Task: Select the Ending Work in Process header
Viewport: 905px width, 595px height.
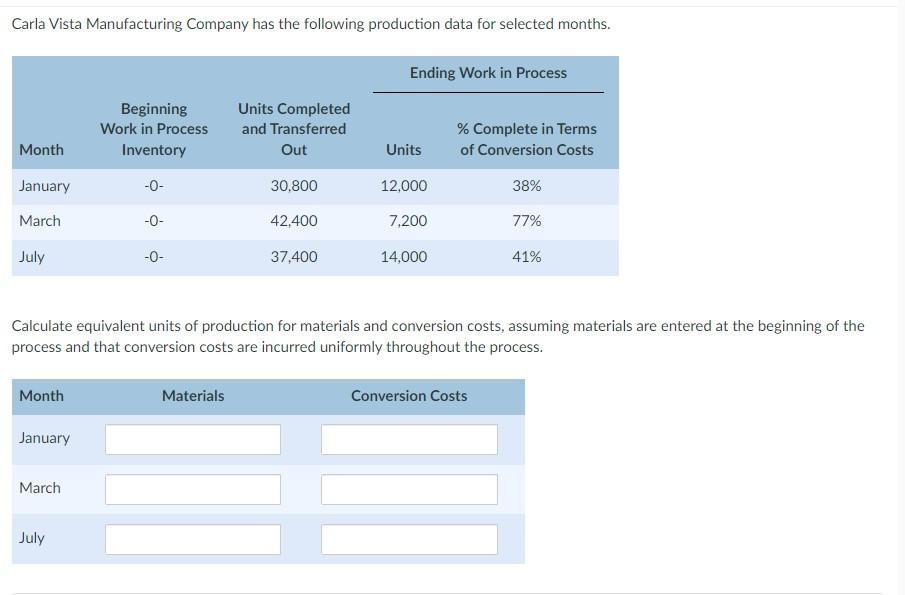Action: pyautogui.click(x=487, y=72)
